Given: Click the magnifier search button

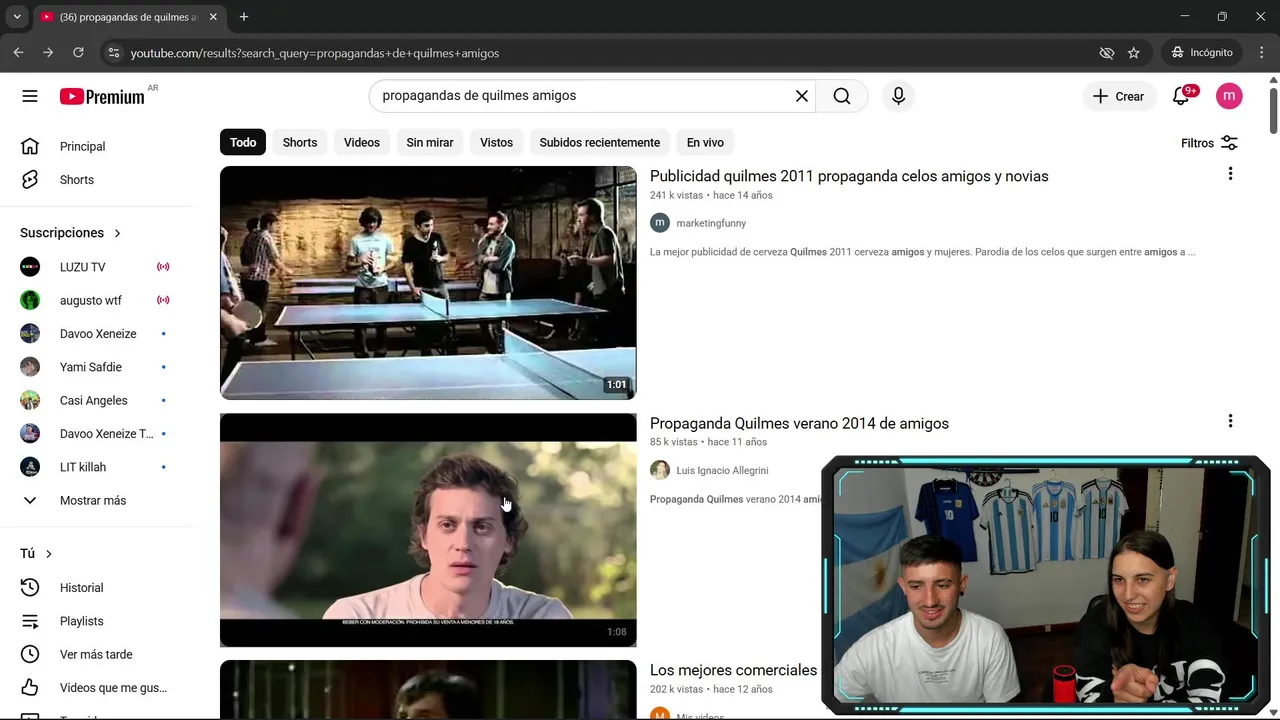Looking at the screenshot, I should [x=842, y=96].
